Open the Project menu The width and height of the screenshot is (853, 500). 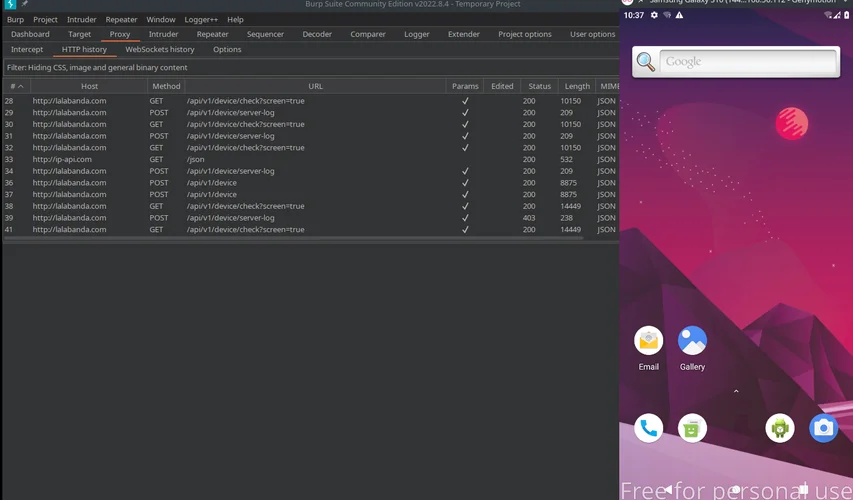[45, 20]
